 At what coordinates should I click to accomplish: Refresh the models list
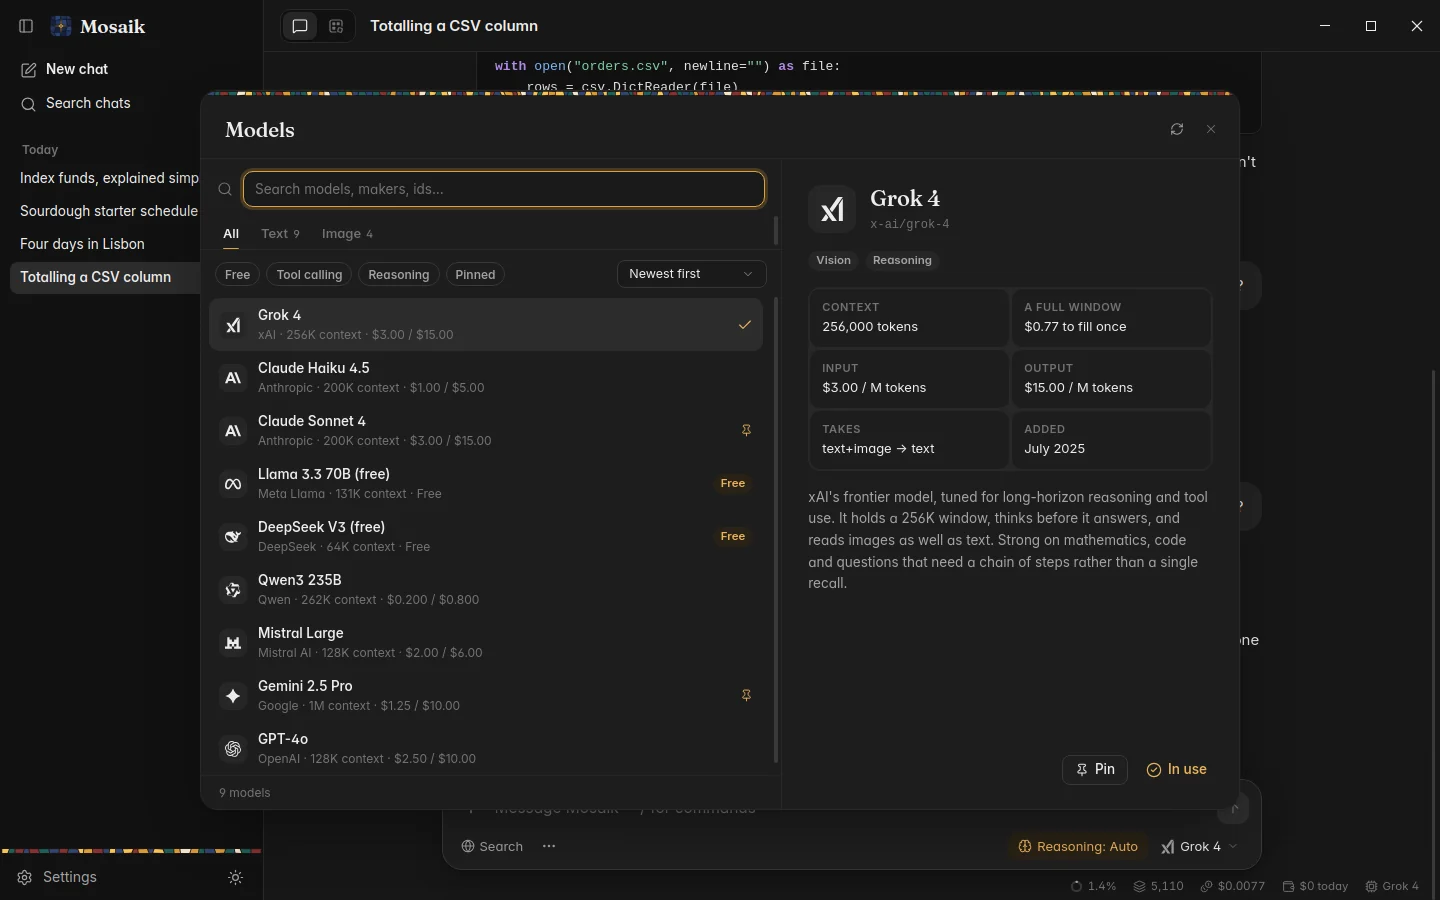(1177, 129)
